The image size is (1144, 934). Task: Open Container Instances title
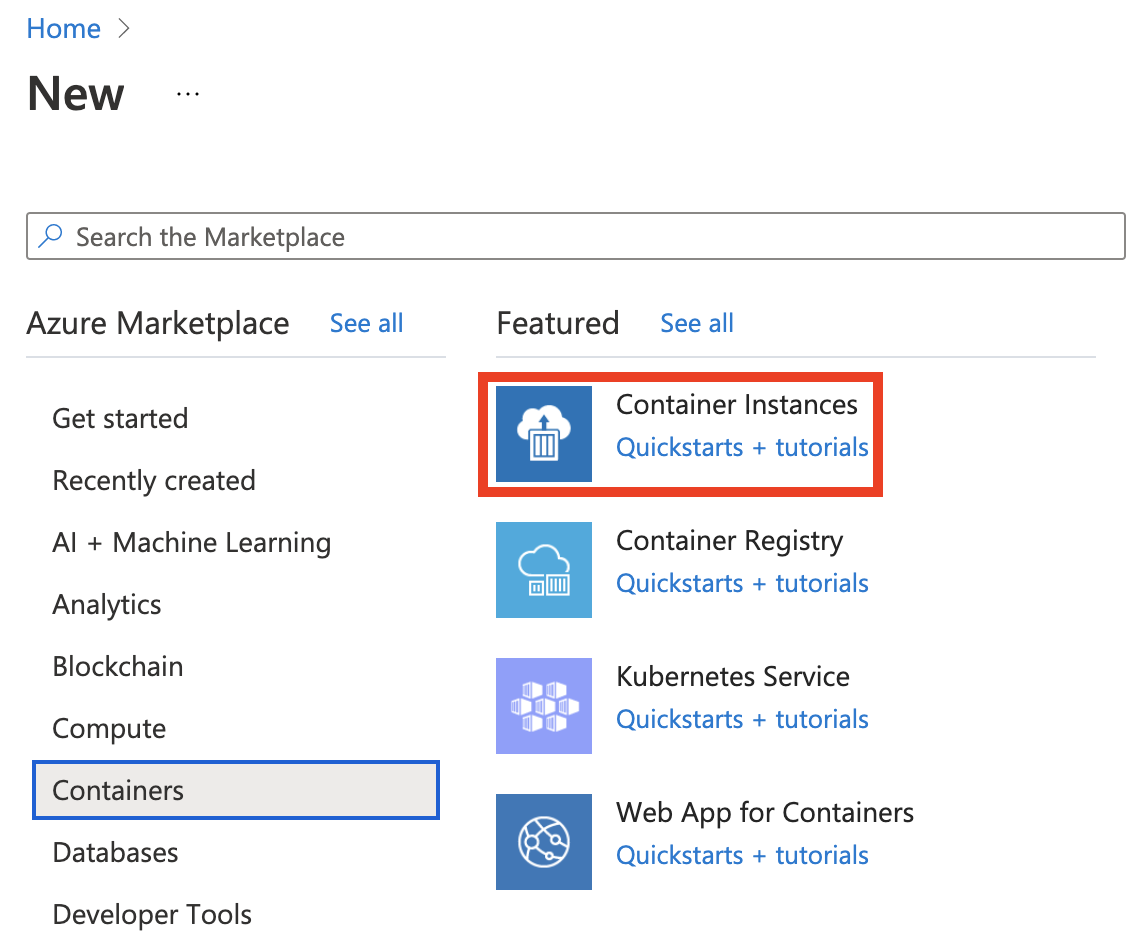(737, 405)
